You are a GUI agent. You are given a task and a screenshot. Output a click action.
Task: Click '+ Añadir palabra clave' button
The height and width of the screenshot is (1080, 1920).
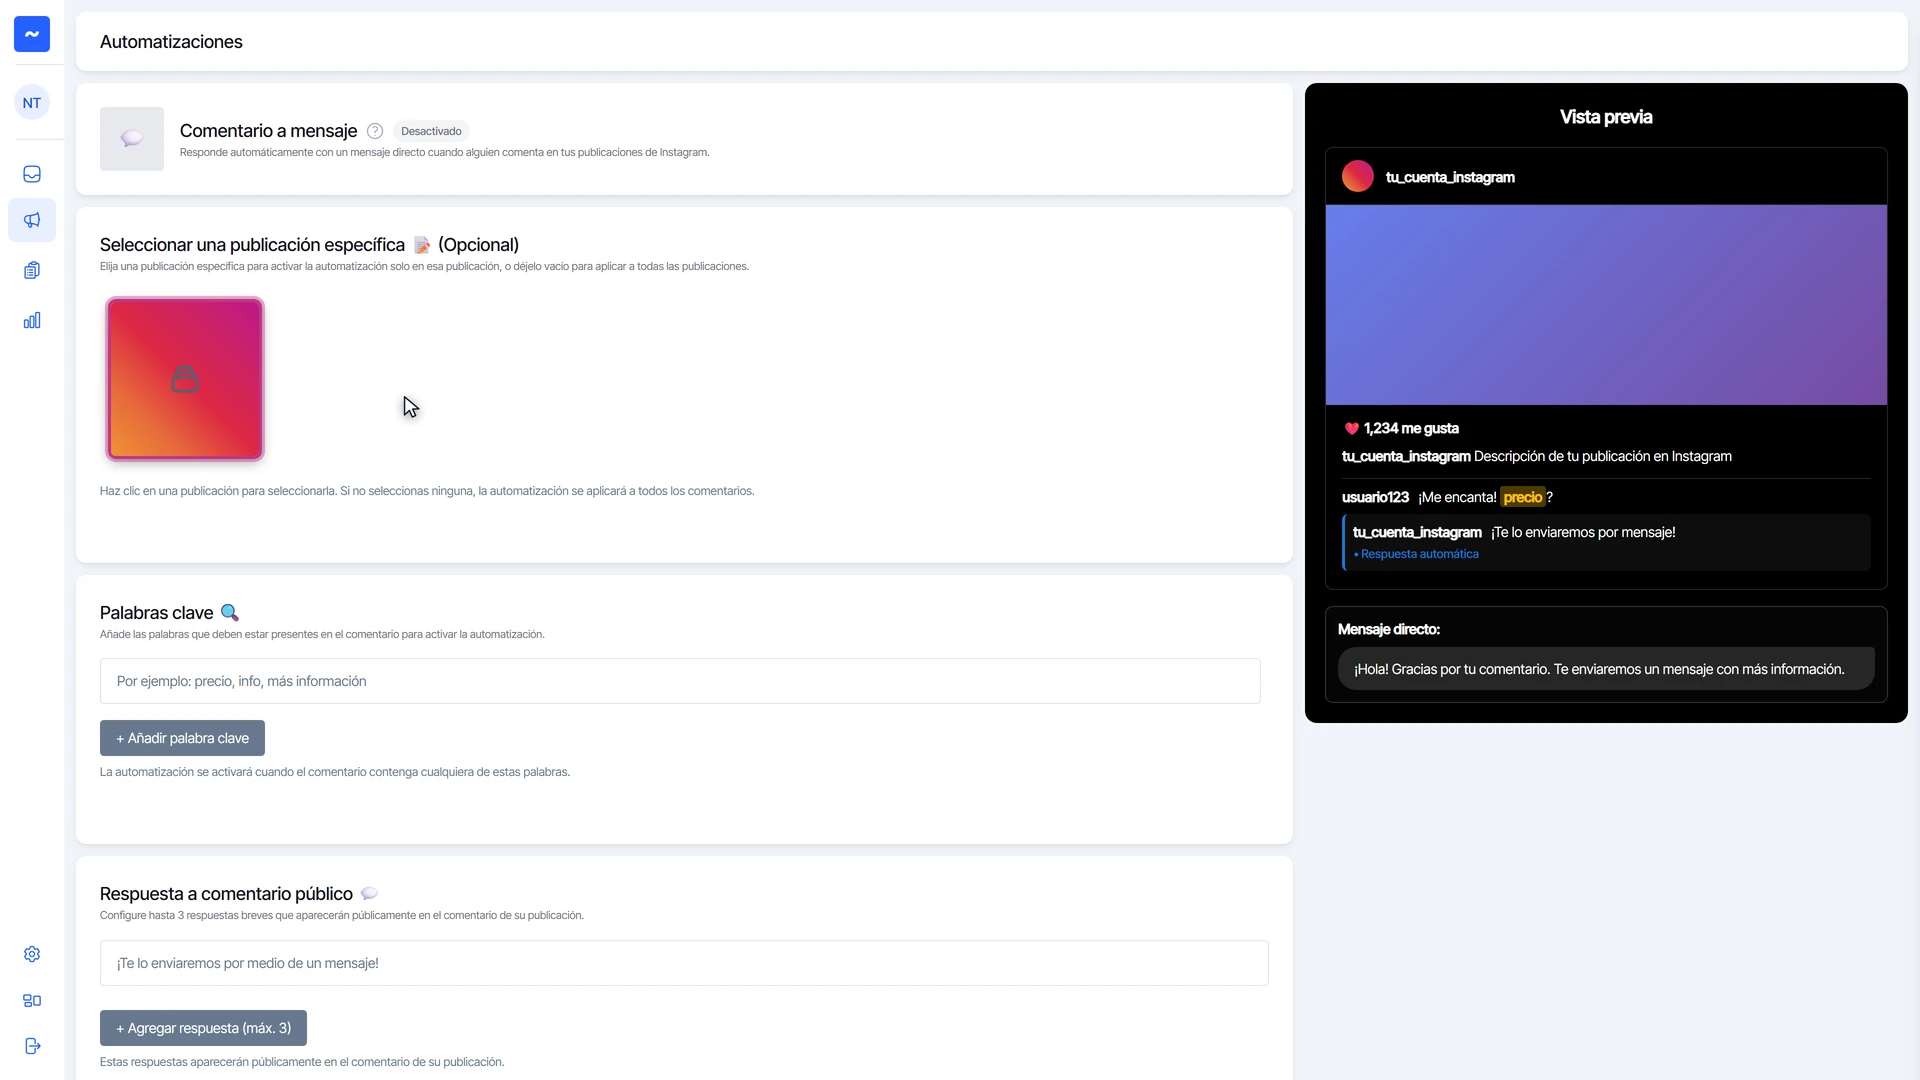coord(182,738)
